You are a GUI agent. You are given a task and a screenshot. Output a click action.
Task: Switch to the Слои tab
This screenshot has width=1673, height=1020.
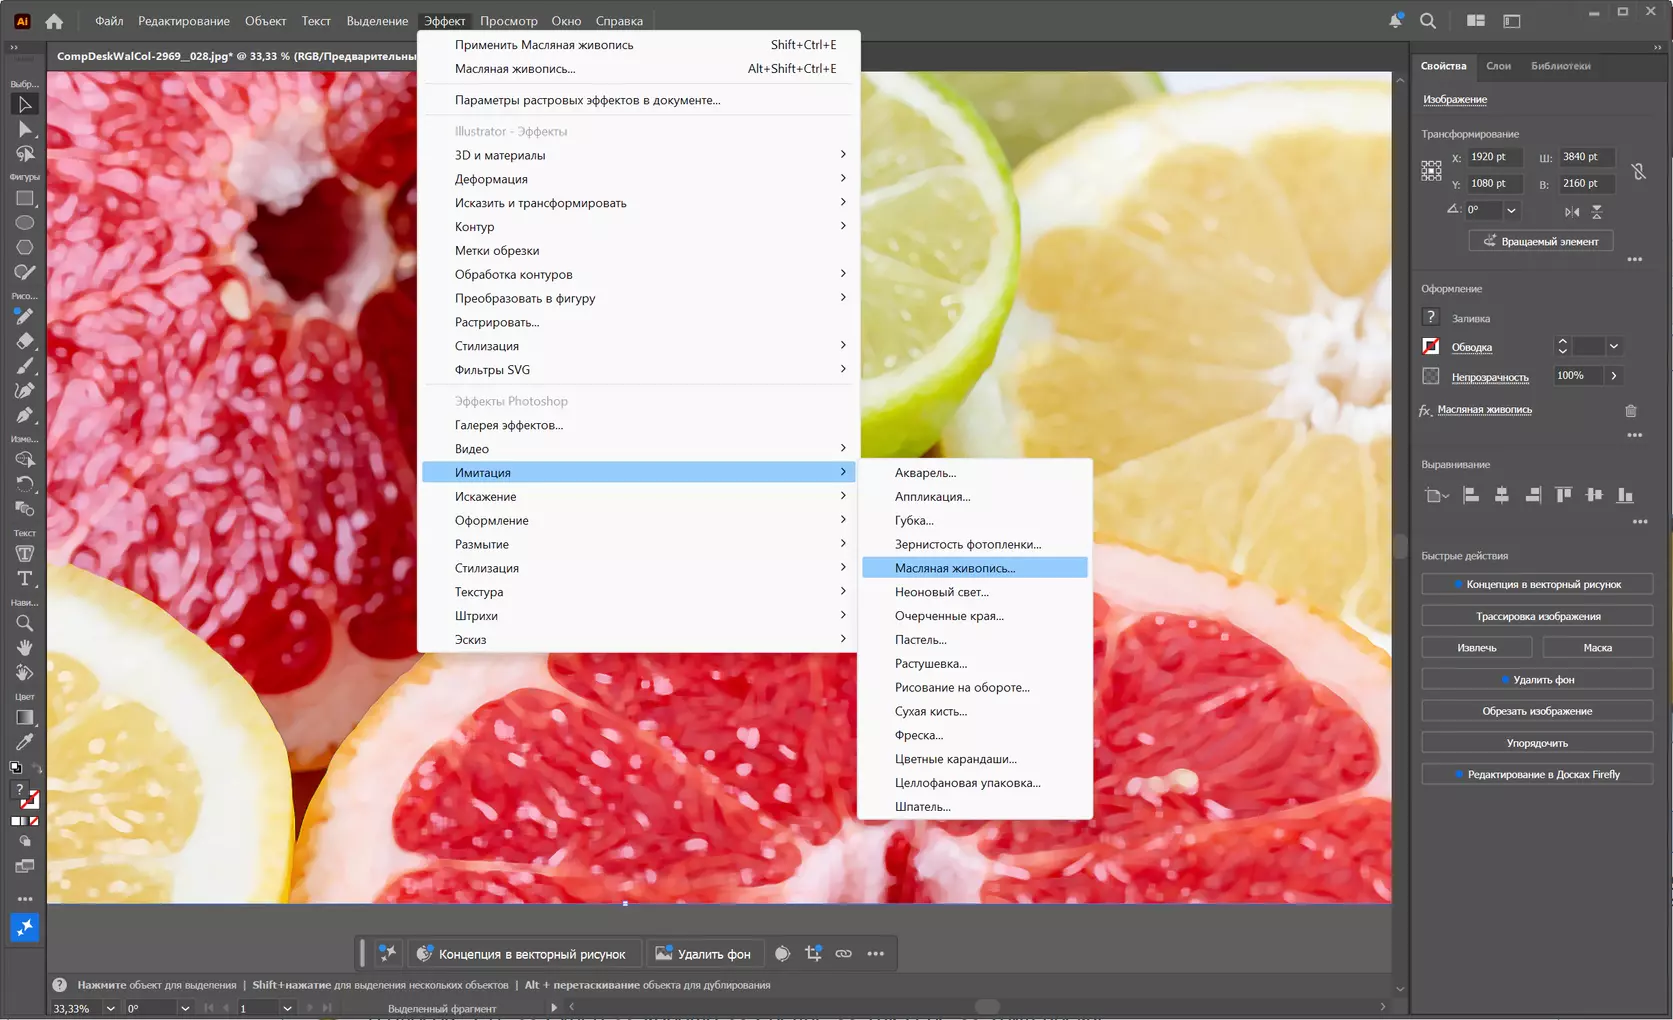[1498, 66]
